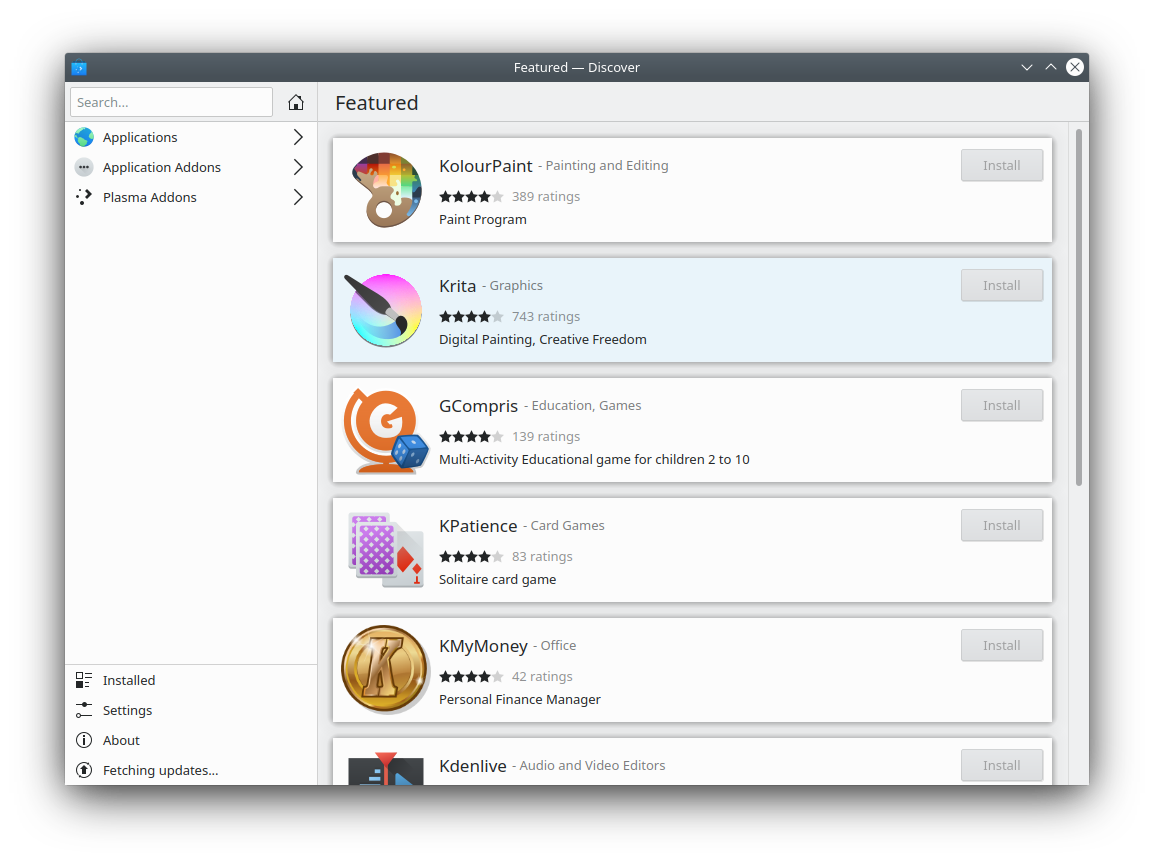Click 'Digital Painting, Creative Freedom' description
This screenshot has height=862, width=1154.
[x=543, y=339]
